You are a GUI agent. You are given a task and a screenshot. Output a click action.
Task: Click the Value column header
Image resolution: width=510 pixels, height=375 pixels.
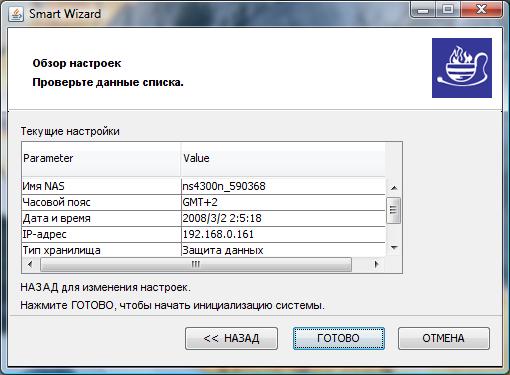pyautogui.click(x=283, y=159)
